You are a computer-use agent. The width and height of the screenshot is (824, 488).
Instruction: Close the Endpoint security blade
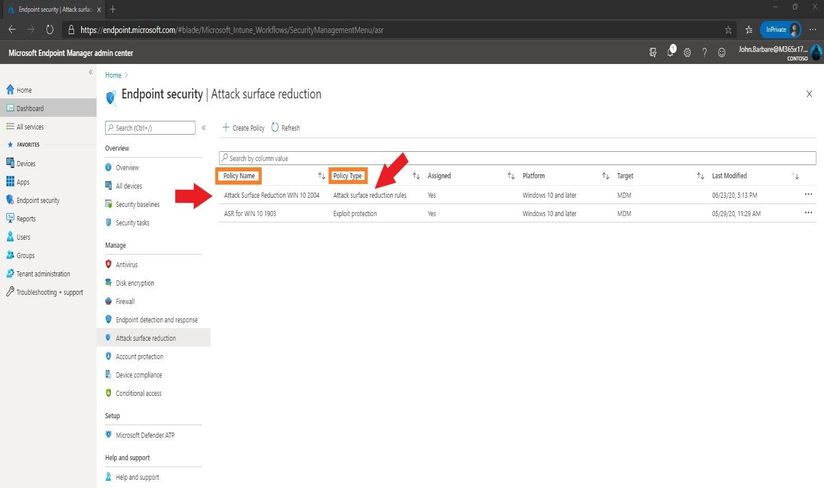(x=809, y=94)
